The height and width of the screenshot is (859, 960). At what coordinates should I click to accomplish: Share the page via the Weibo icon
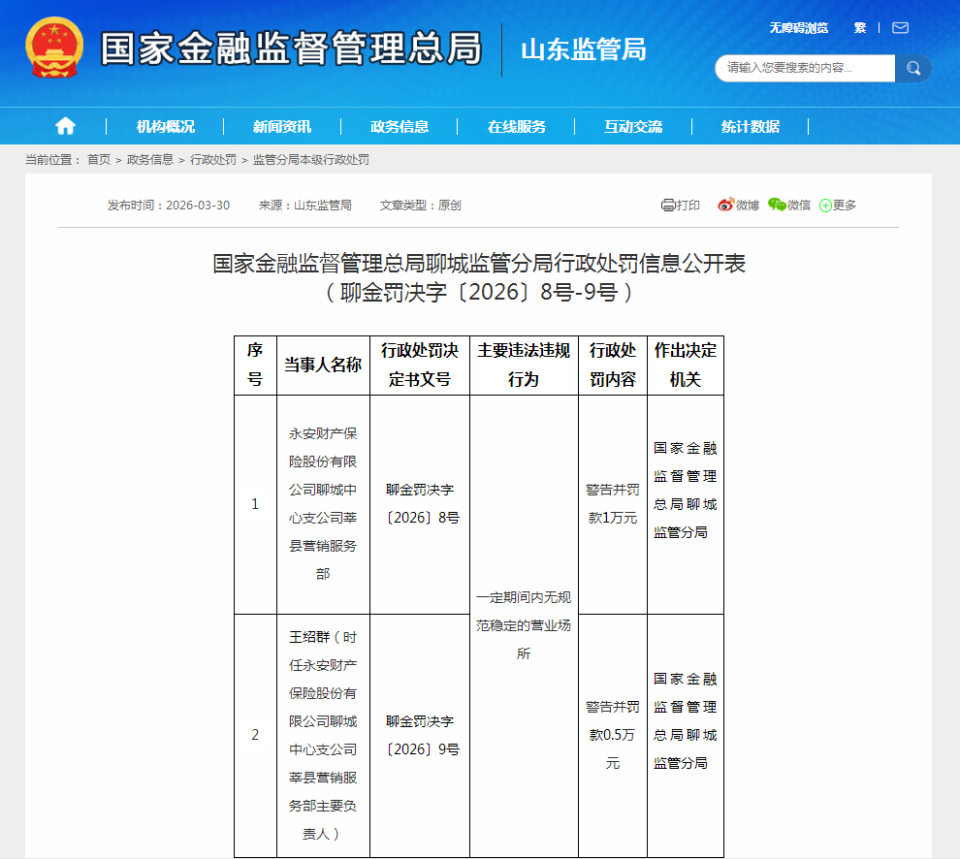tap(725, 205)
